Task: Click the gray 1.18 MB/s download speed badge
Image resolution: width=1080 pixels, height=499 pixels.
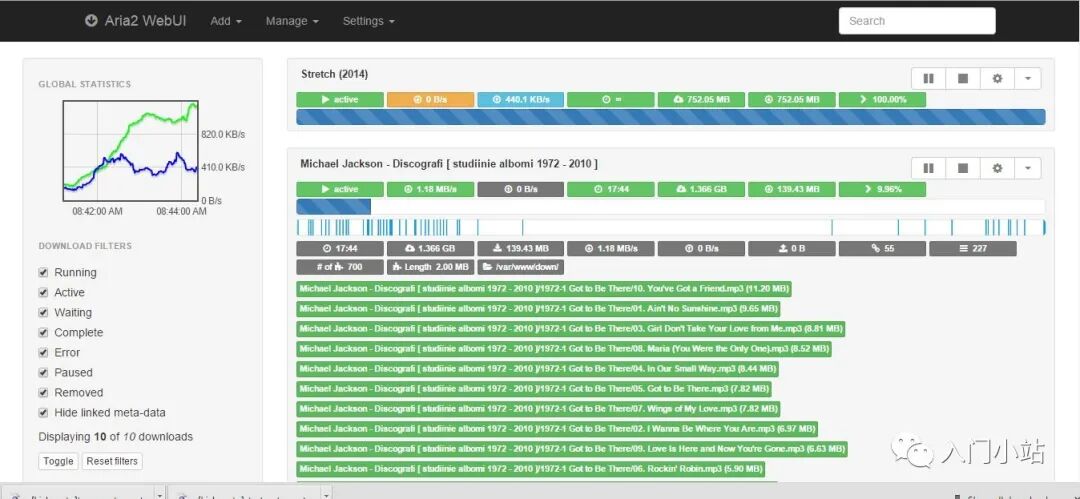Action: [611, 248]
